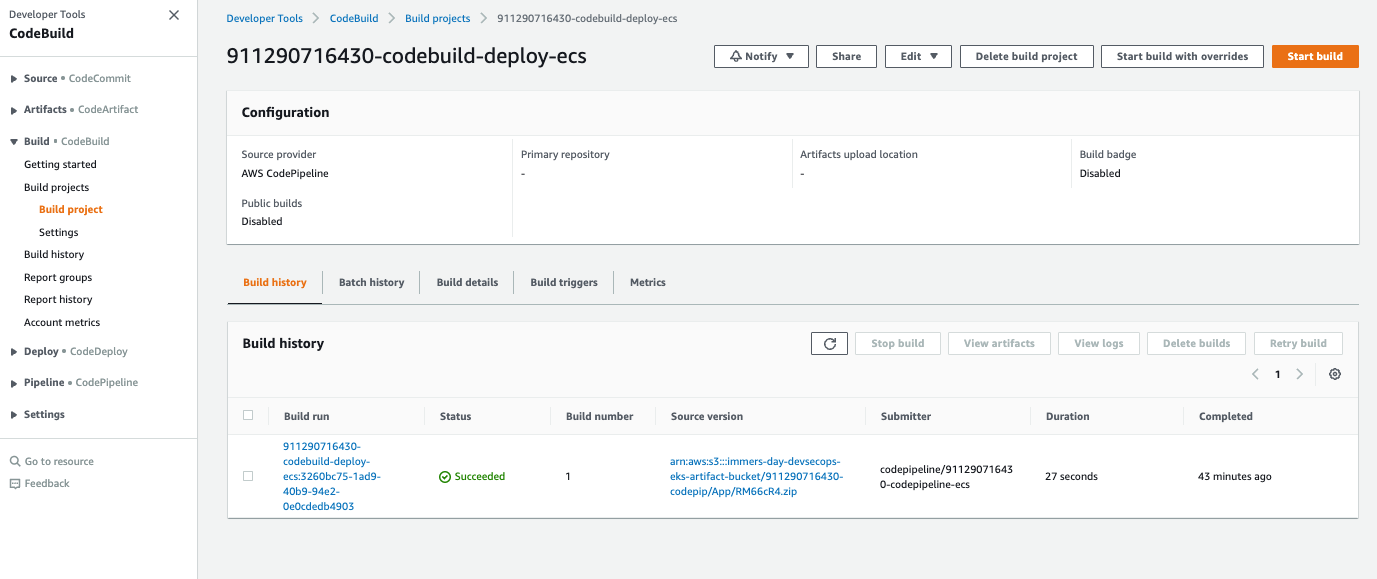Viewport: 1377px width, 579px height.
Task: Tick the checkbox for build run 3260bc75
Action: pos(248,476)
